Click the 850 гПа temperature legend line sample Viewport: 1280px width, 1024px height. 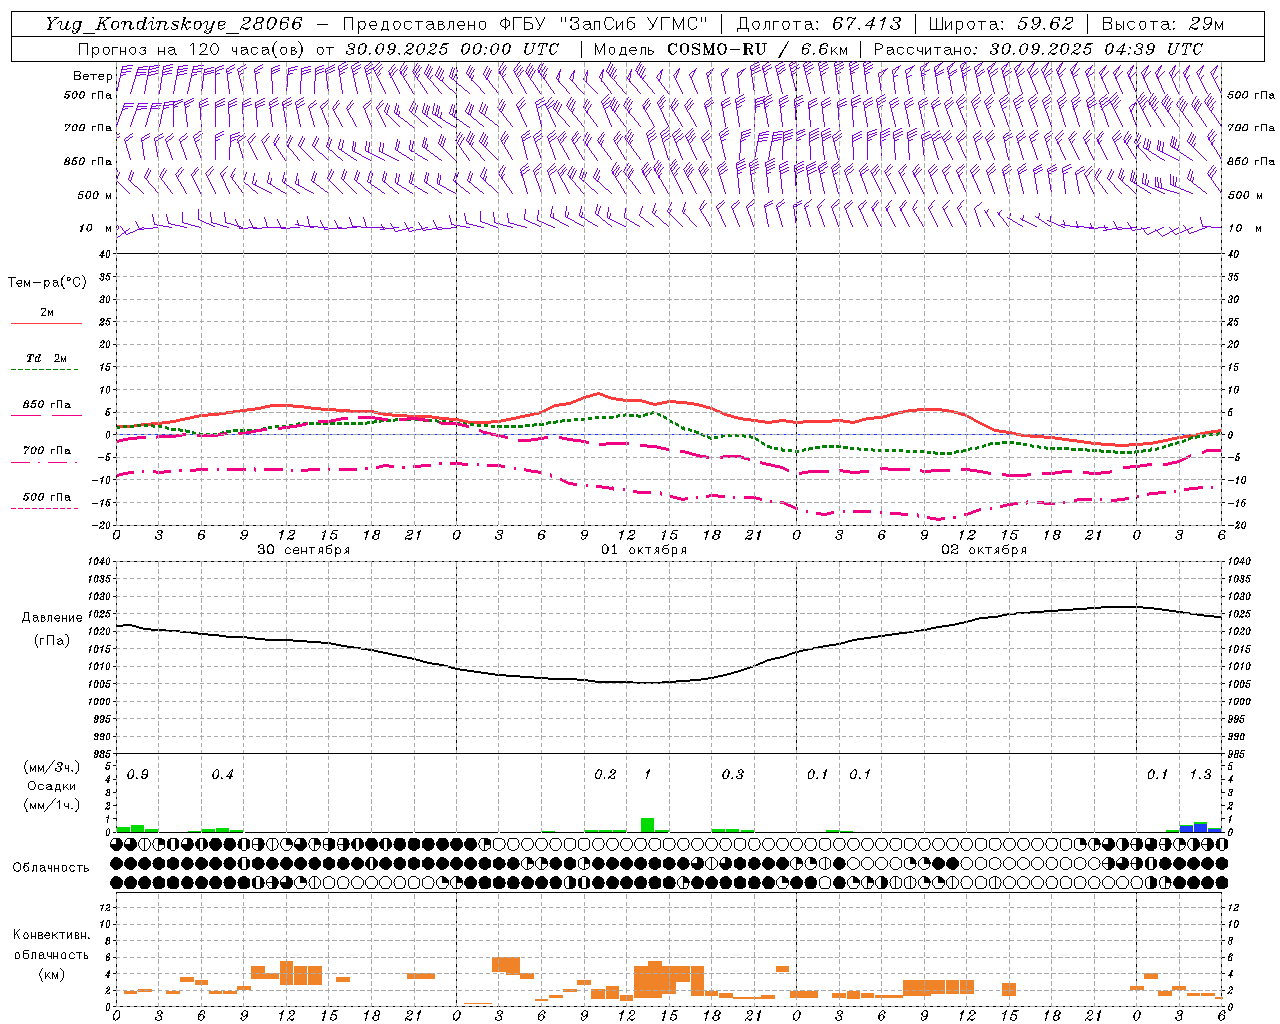[x=46, y=415]
